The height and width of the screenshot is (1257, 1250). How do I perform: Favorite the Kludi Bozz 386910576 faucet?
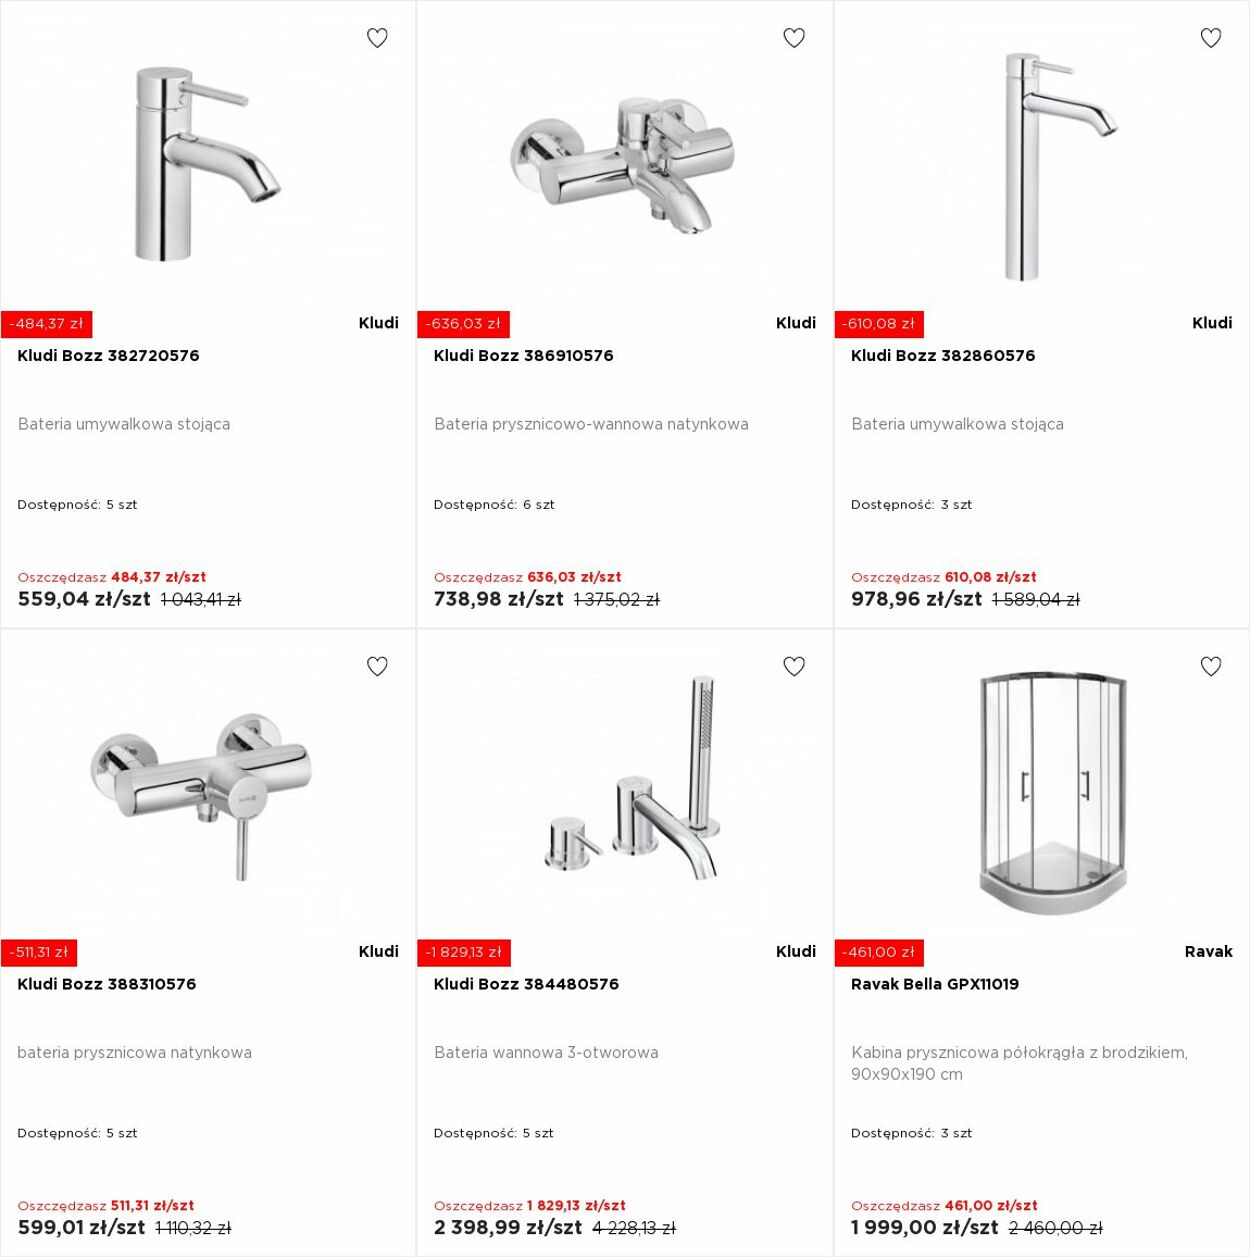click(x=794, y=38)
